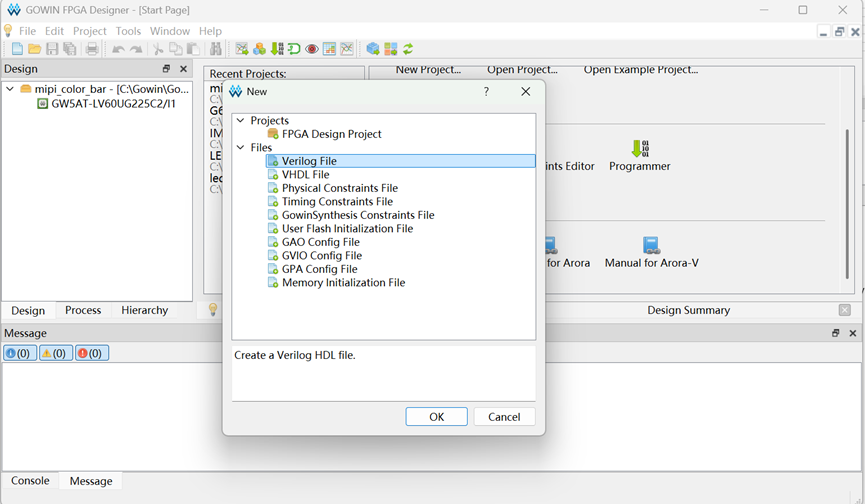Click the Copy toolbar icon
Image resolution: width=865 pixels, height=504 pixels.
(x=175, y=49)
